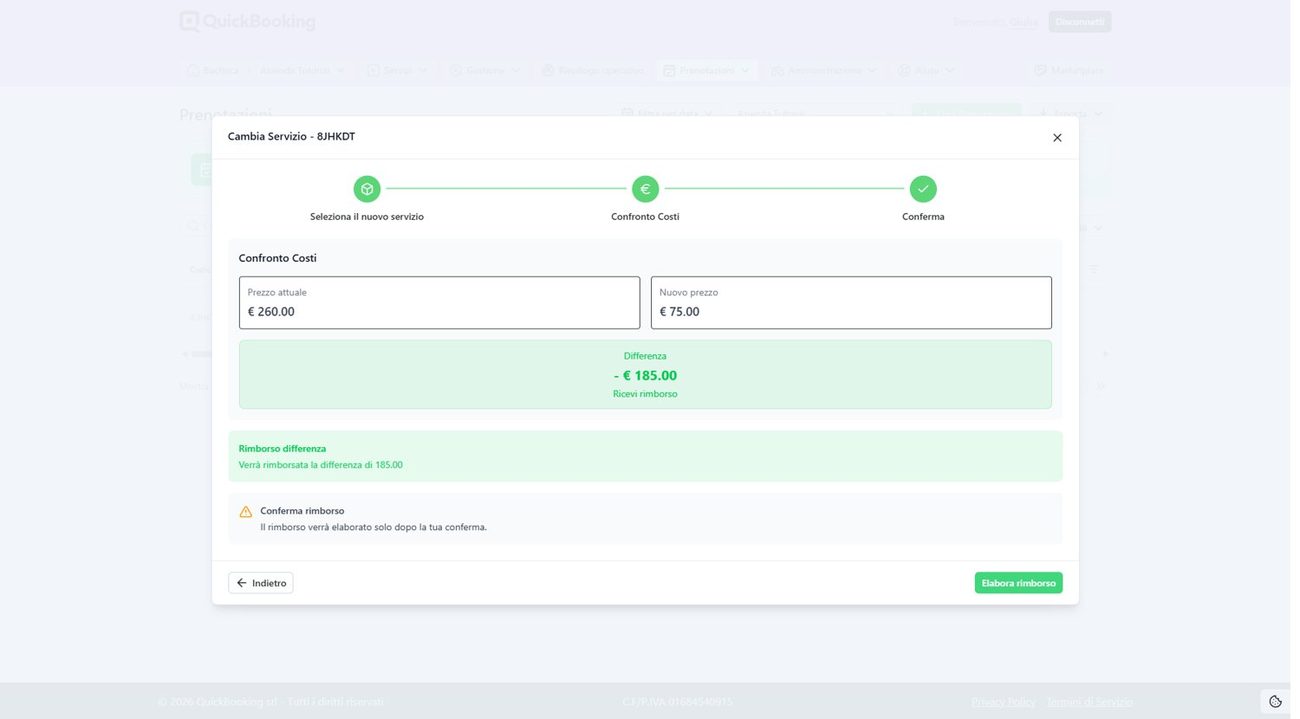
Task: Click the checkmark icon for Conferma step
Action: pyautogui.click(x=923, y=189)
